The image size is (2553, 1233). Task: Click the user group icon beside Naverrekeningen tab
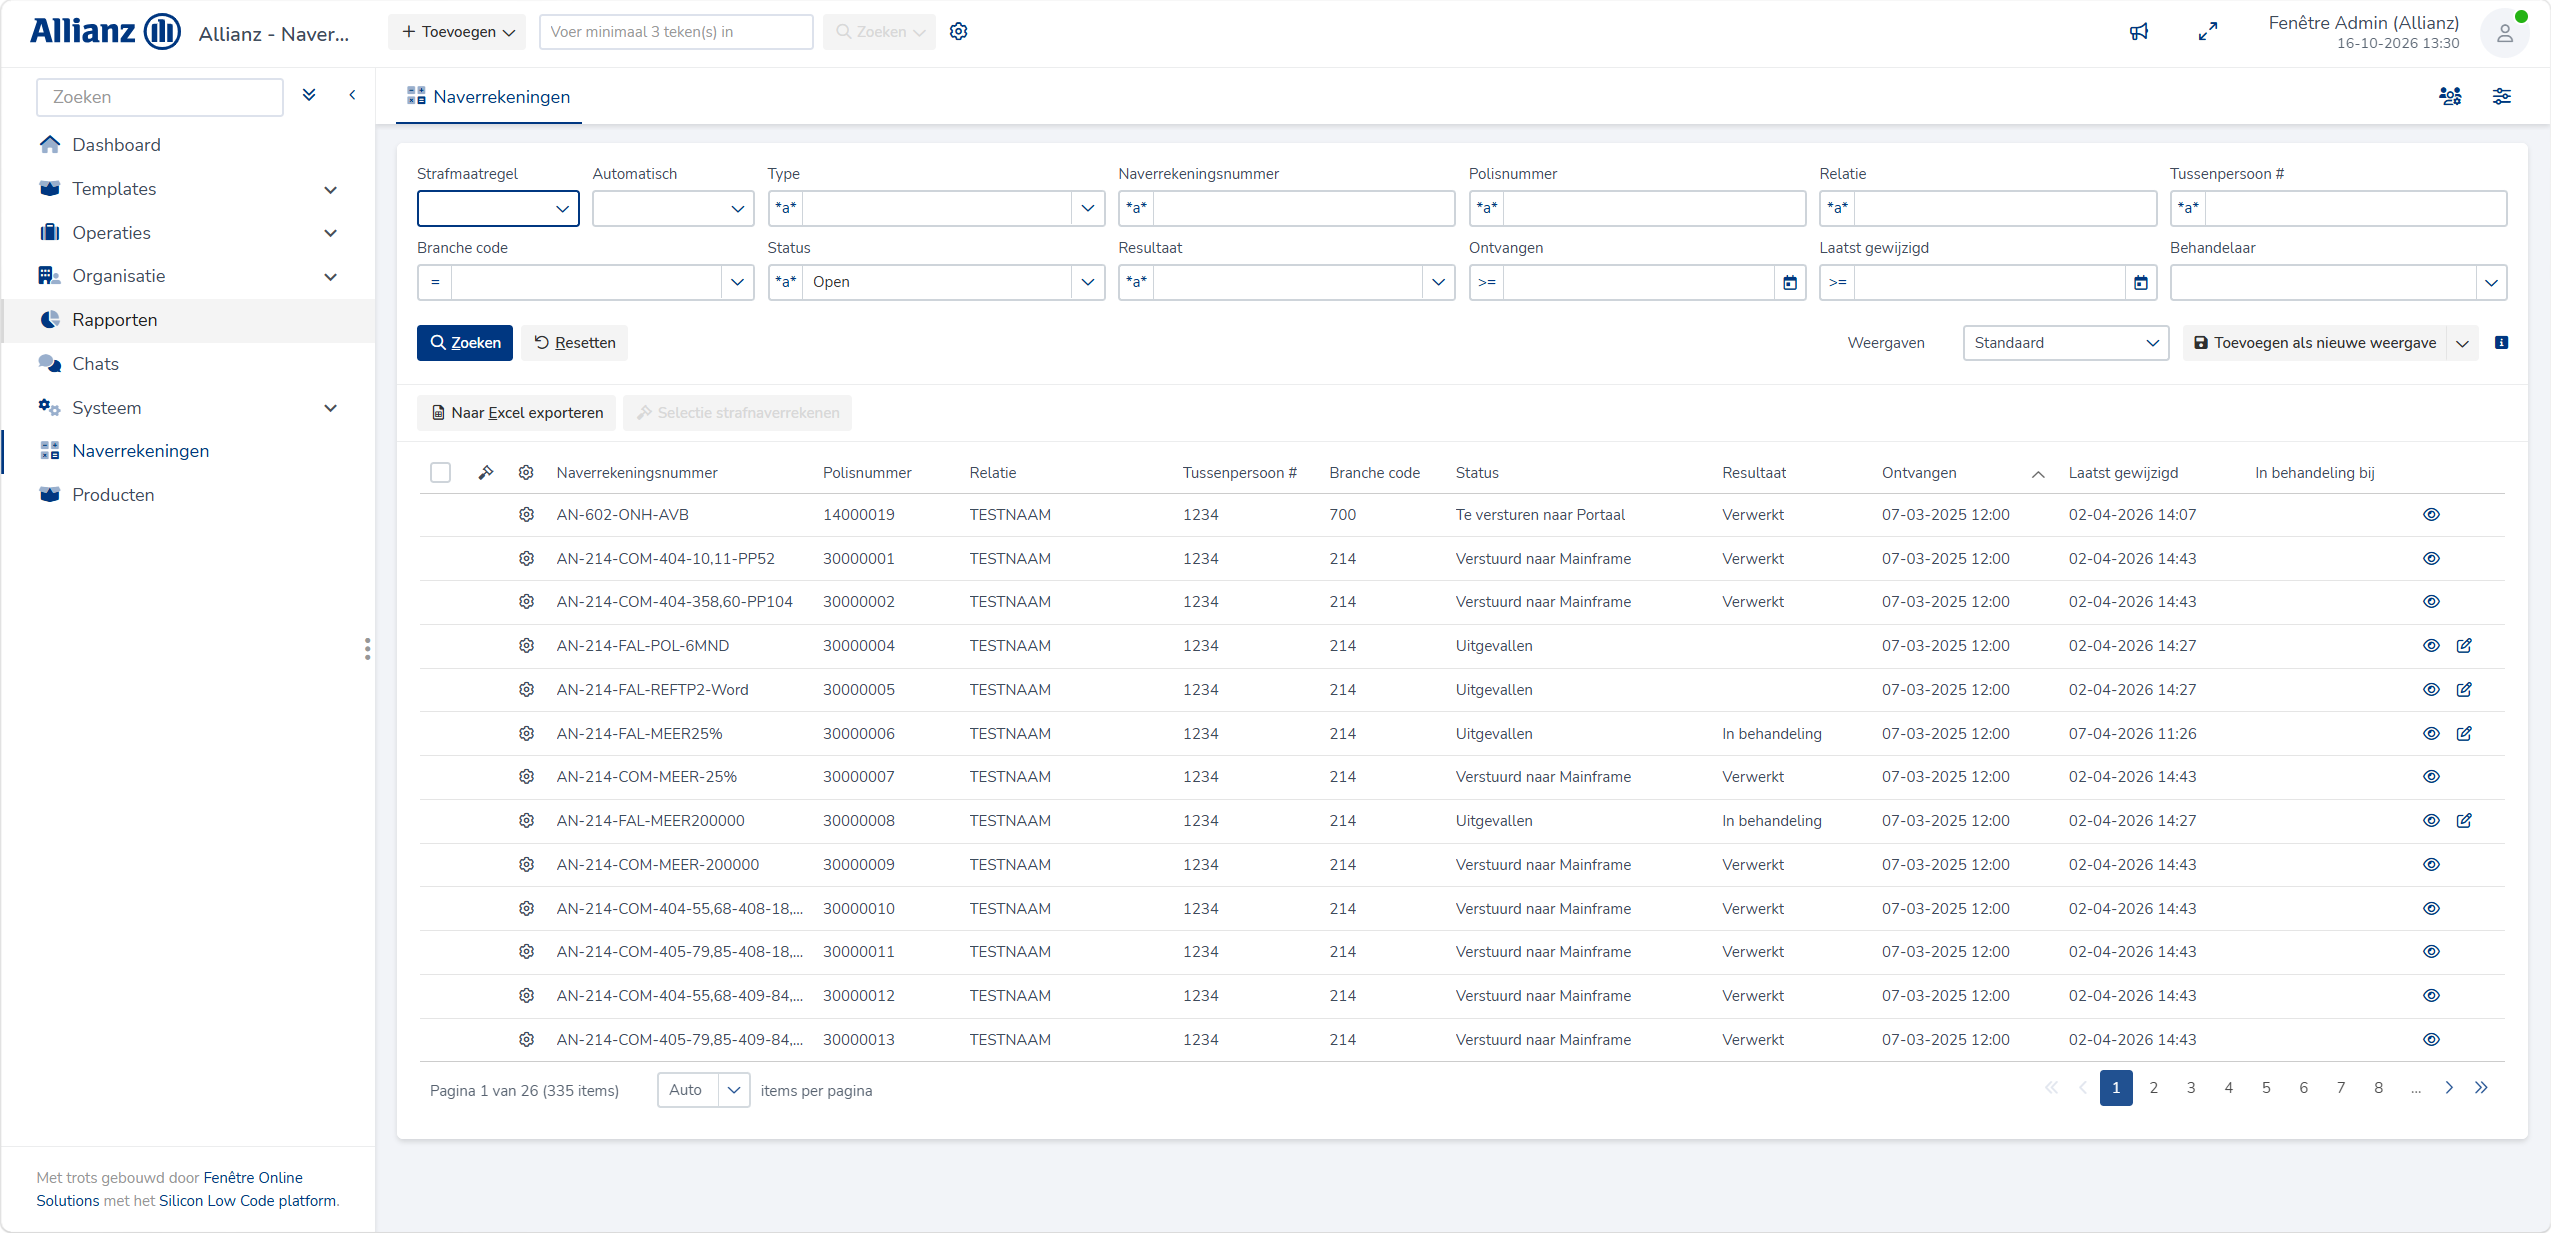2450,97
